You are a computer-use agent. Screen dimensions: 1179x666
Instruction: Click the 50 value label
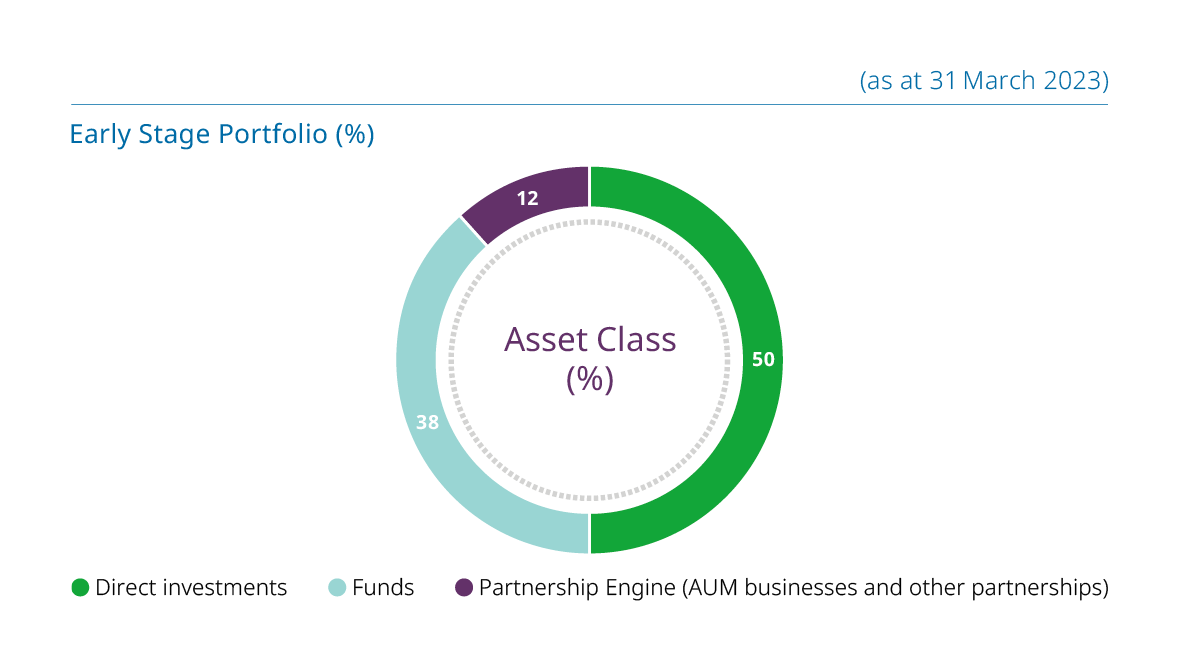pyautogui.click(x=763, y=359)
